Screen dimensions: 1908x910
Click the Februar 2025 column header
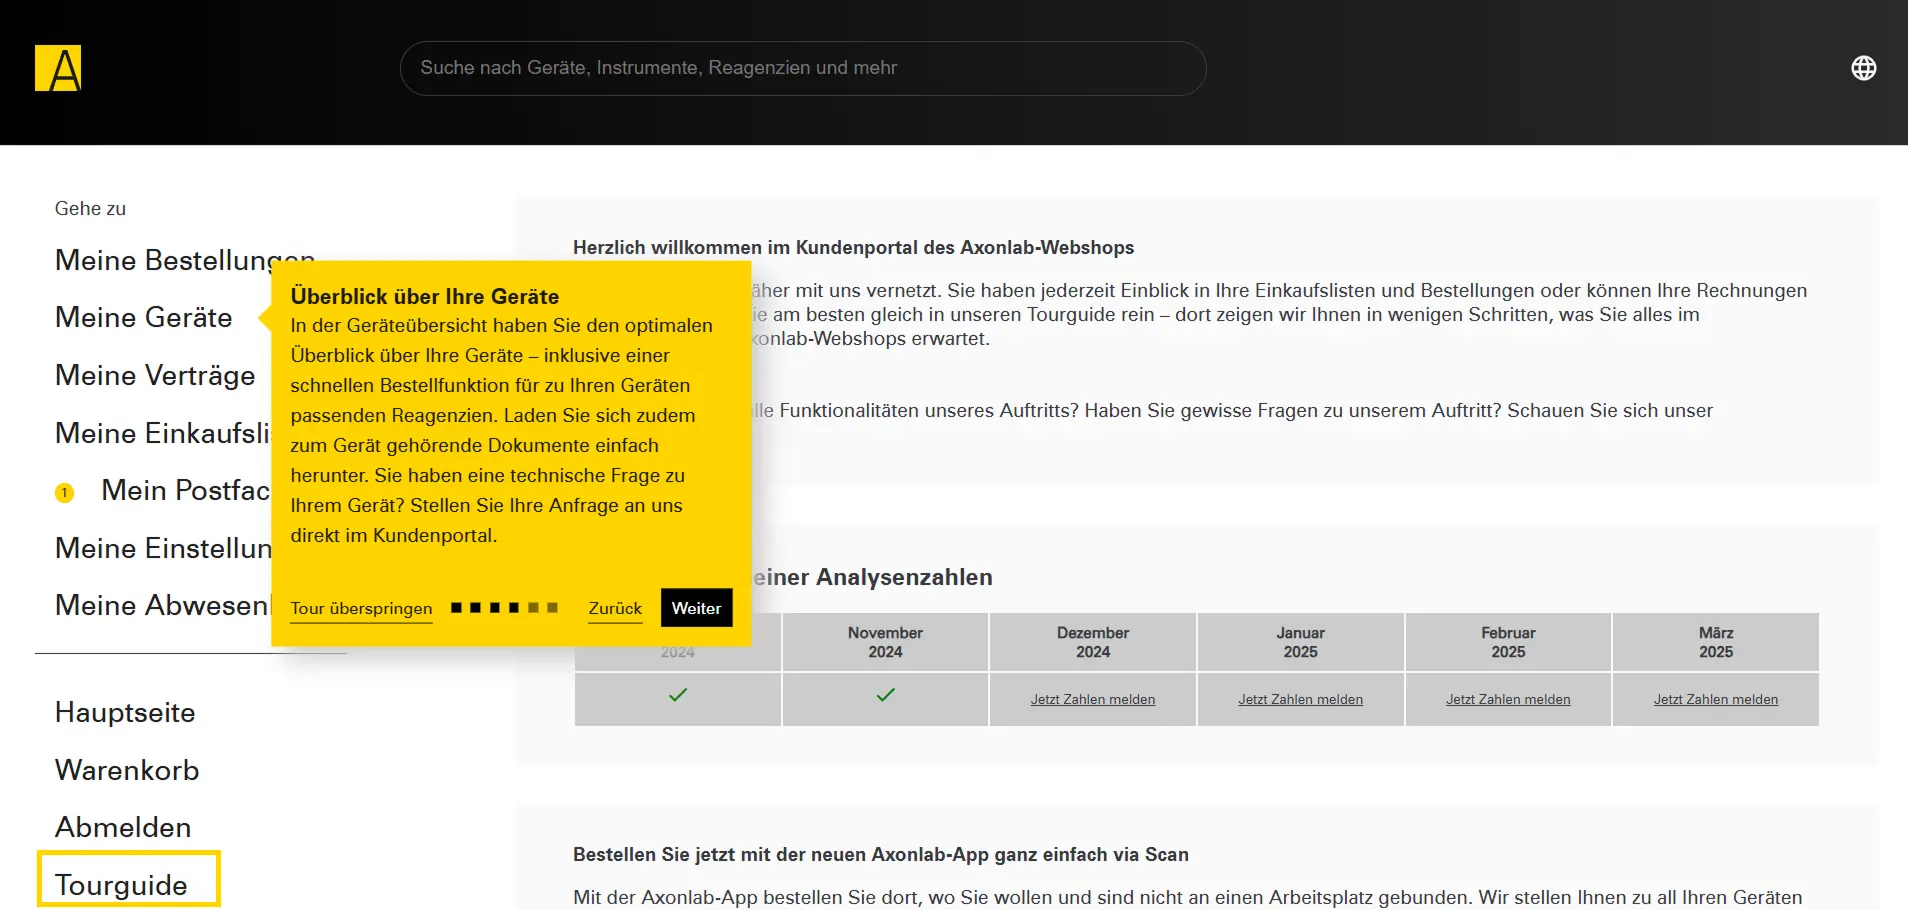tap(1508, 642)
